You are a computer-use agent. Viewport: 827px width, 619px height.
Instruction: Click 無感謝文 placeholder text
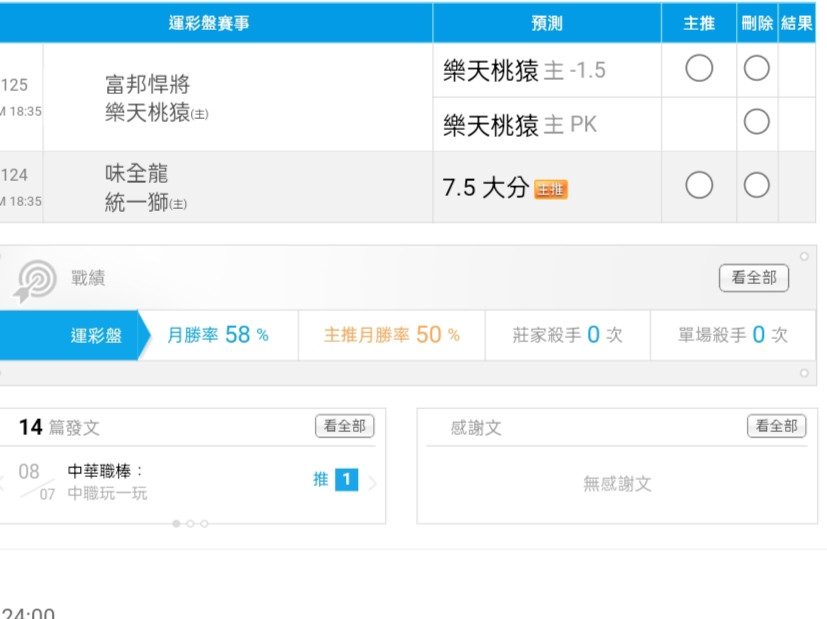tap(617, 483)
